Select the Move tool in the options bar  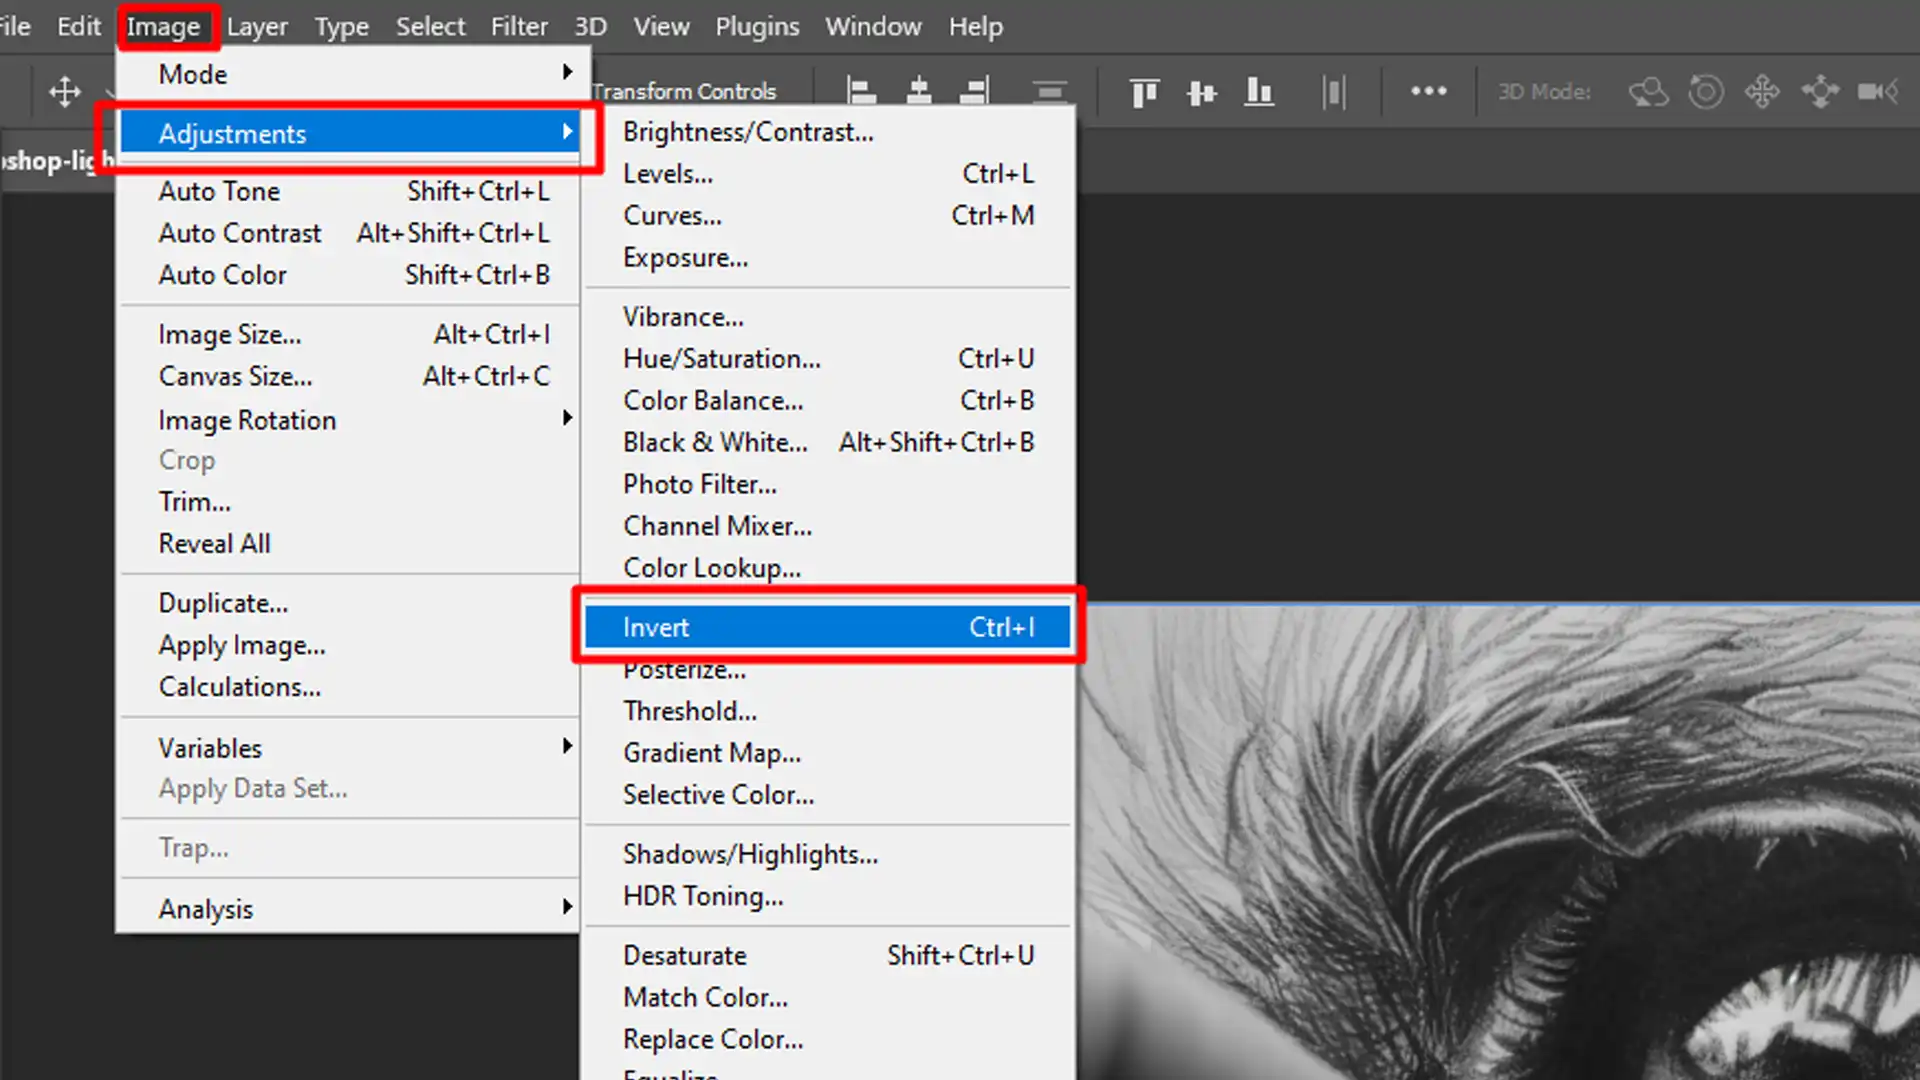(x=64, y=91)
